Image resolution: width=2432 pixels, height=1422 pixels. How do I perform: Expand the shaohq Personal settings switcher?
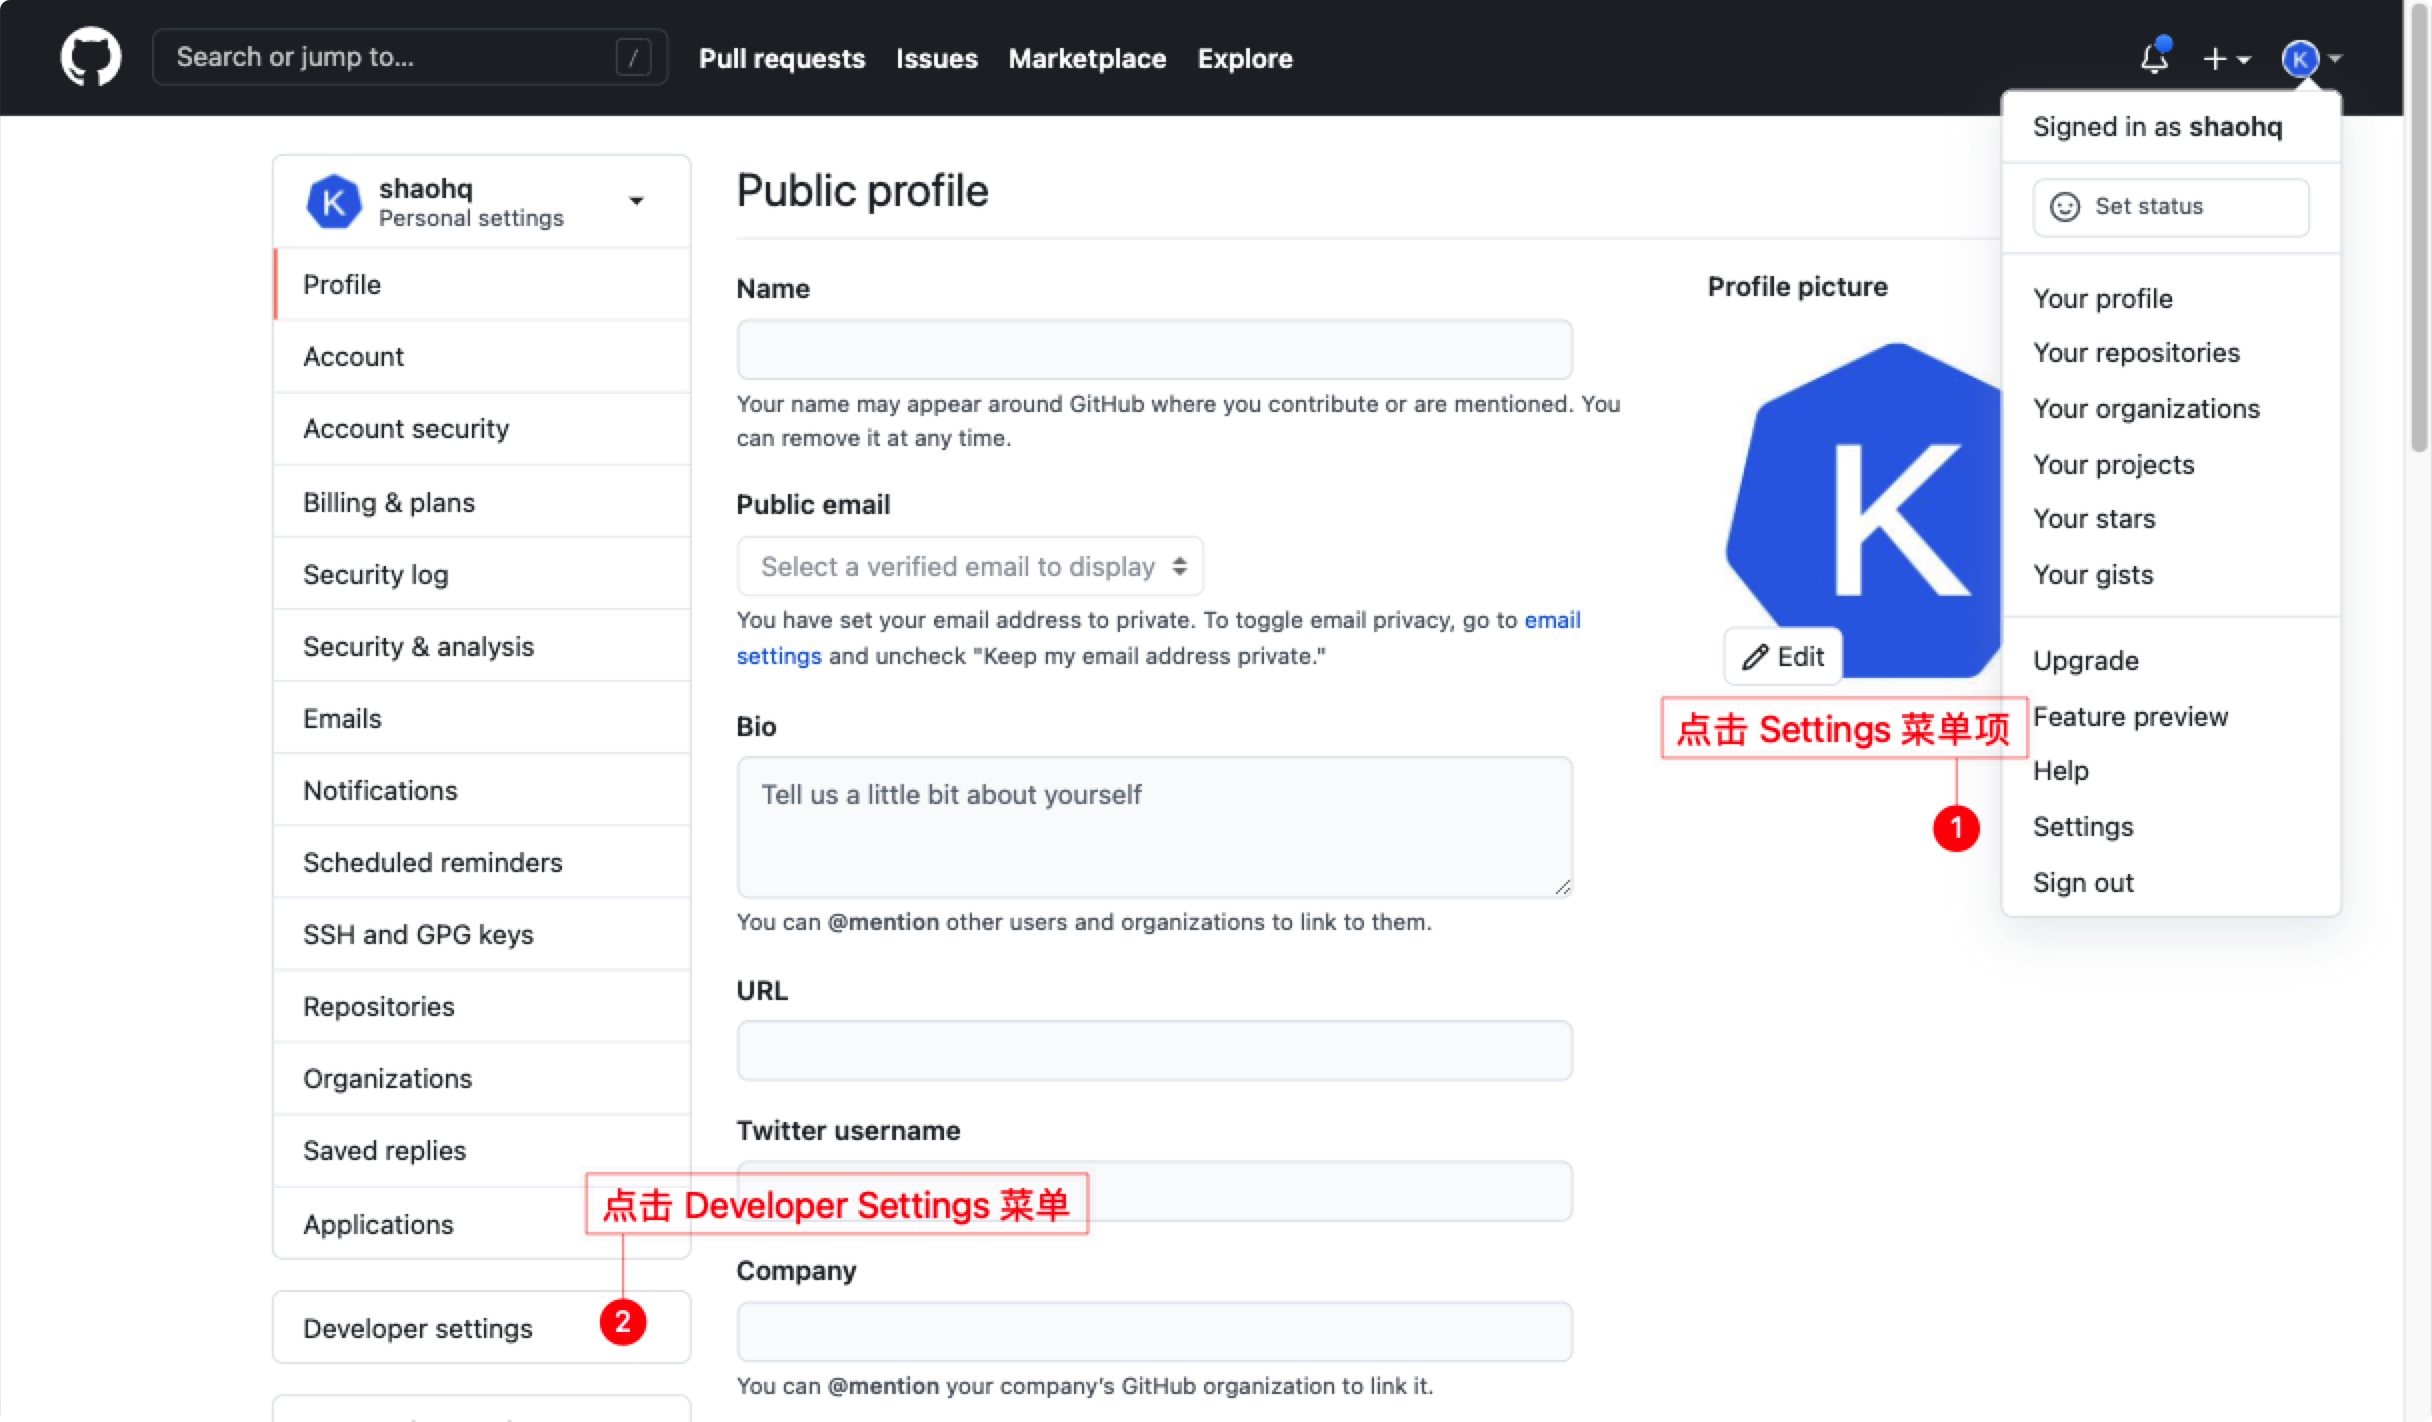636,201
